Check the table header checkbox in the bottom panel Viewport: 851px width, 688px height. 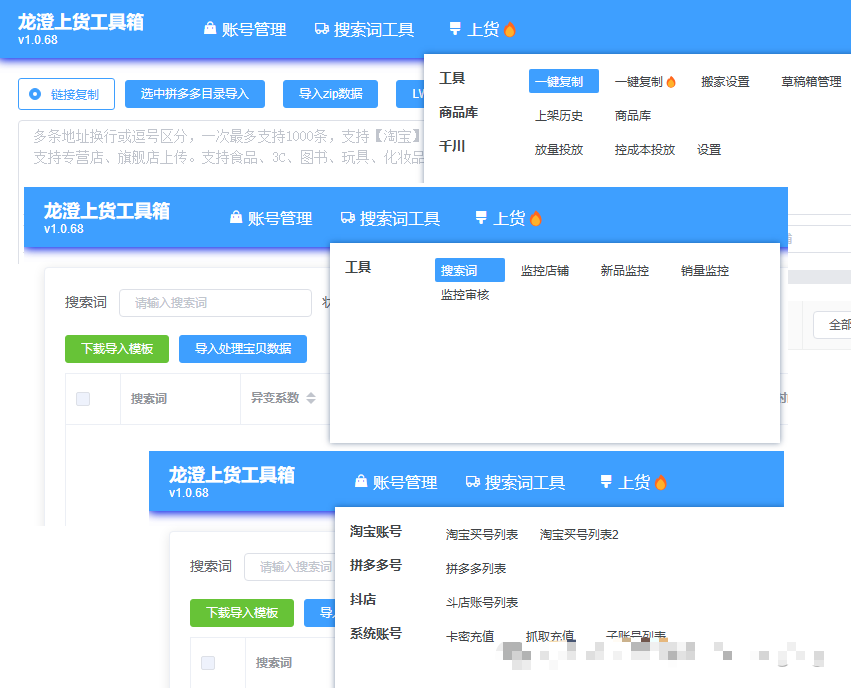[x=208, y=663]
